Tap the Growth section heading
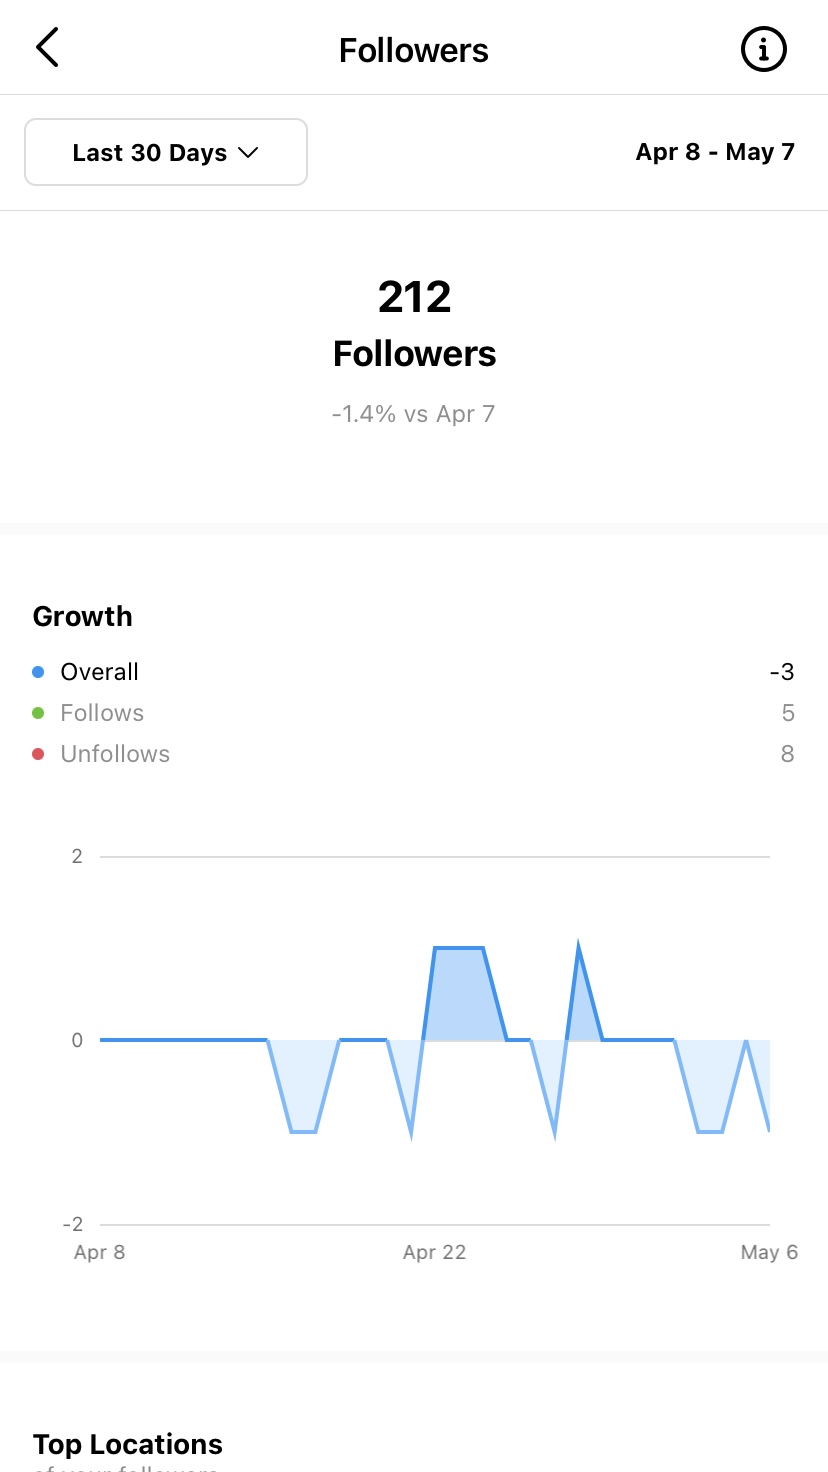The image size is (828, 1472). click(x=82, y=616)
